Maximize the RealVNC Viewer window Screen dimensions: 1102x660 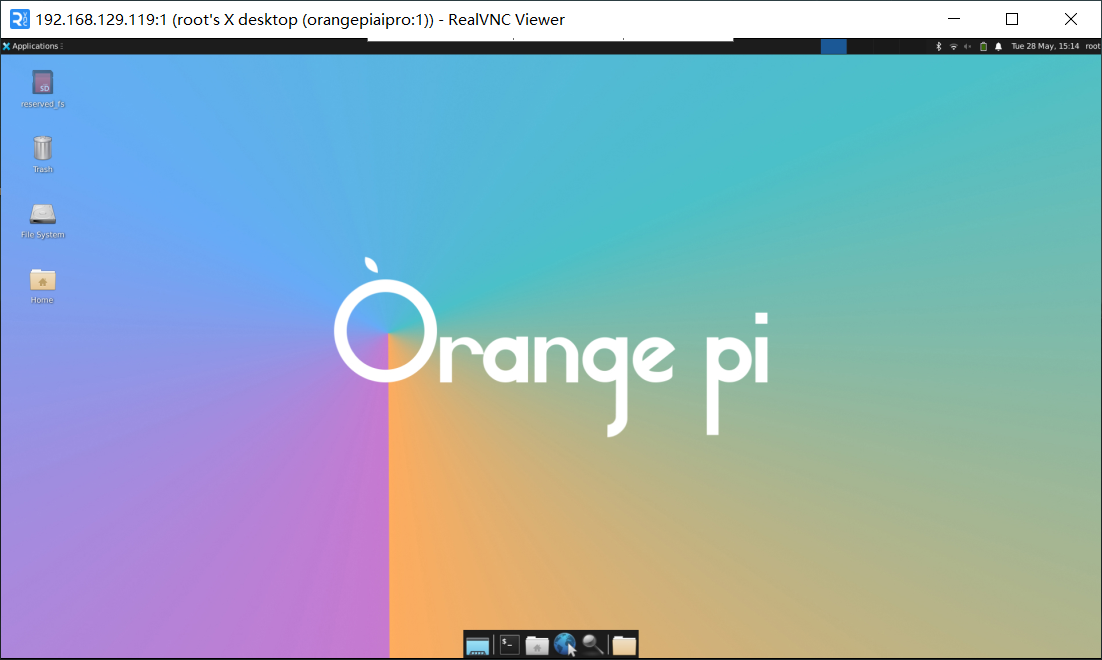point(1012,19)
